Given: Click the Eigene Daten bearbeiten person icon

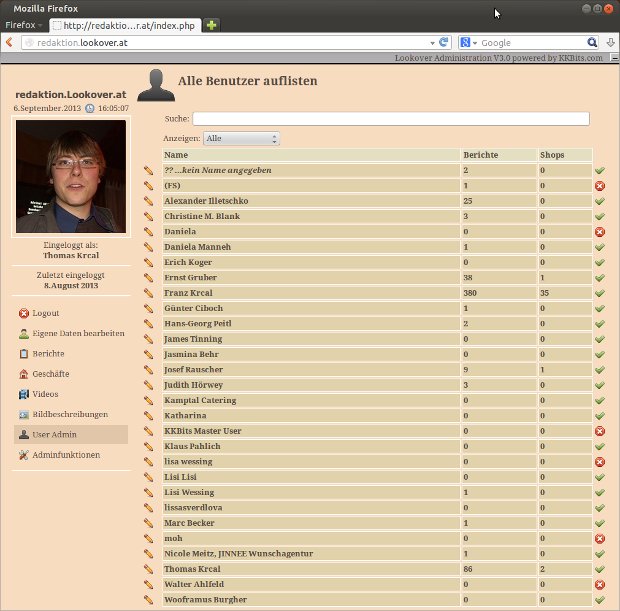Looking at the screenshot, I should [24, 333].
